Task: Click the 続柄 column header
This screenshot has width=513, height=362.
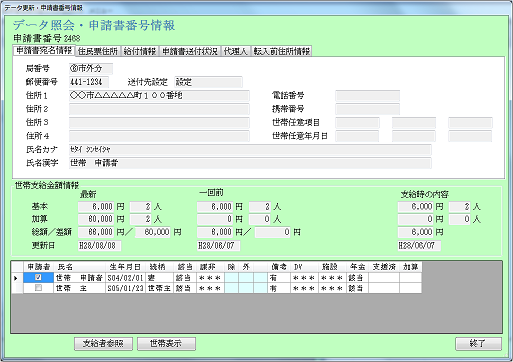Action: [159, 267]
